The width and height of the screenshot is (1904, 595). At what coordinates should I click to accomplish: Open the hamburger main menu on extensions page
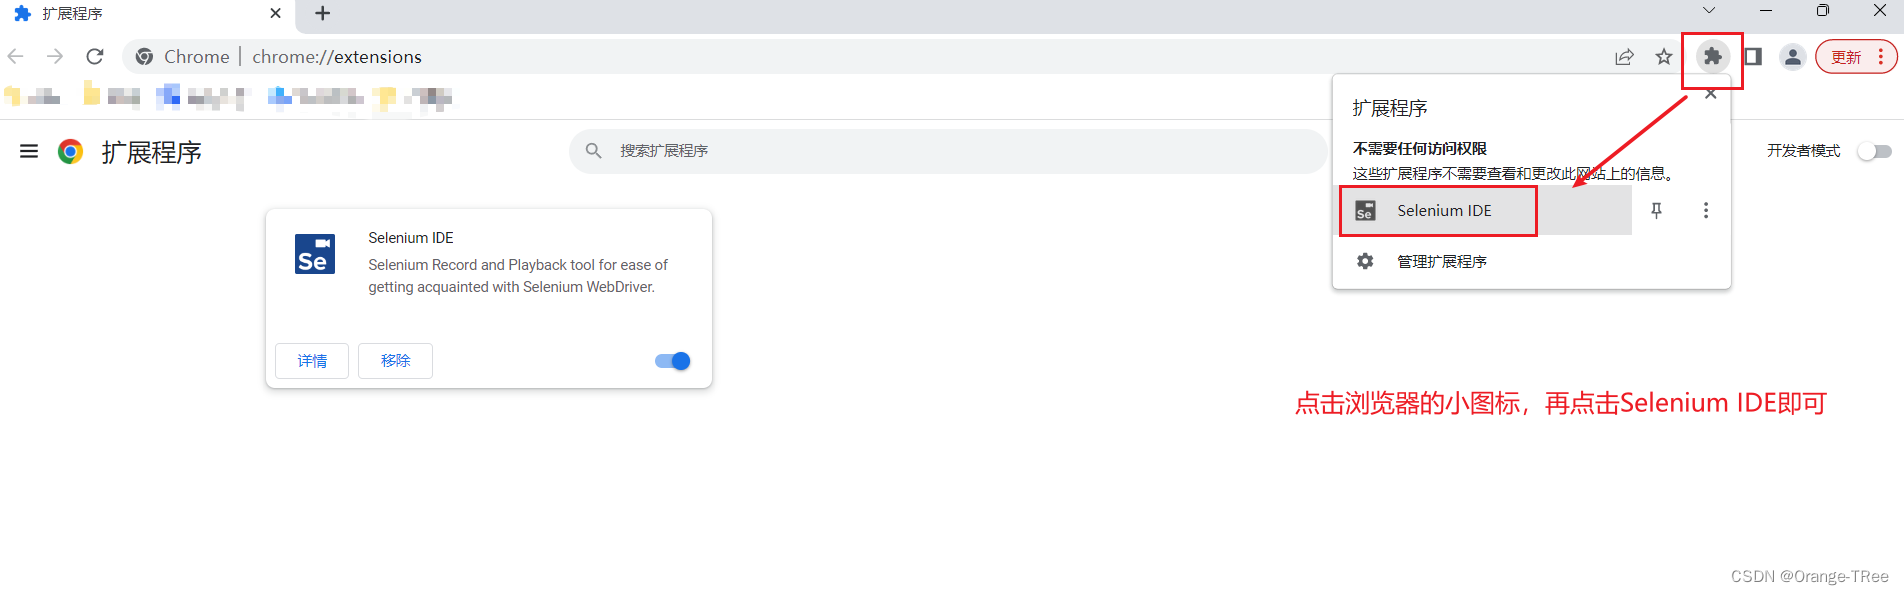[x=29, y=151]
